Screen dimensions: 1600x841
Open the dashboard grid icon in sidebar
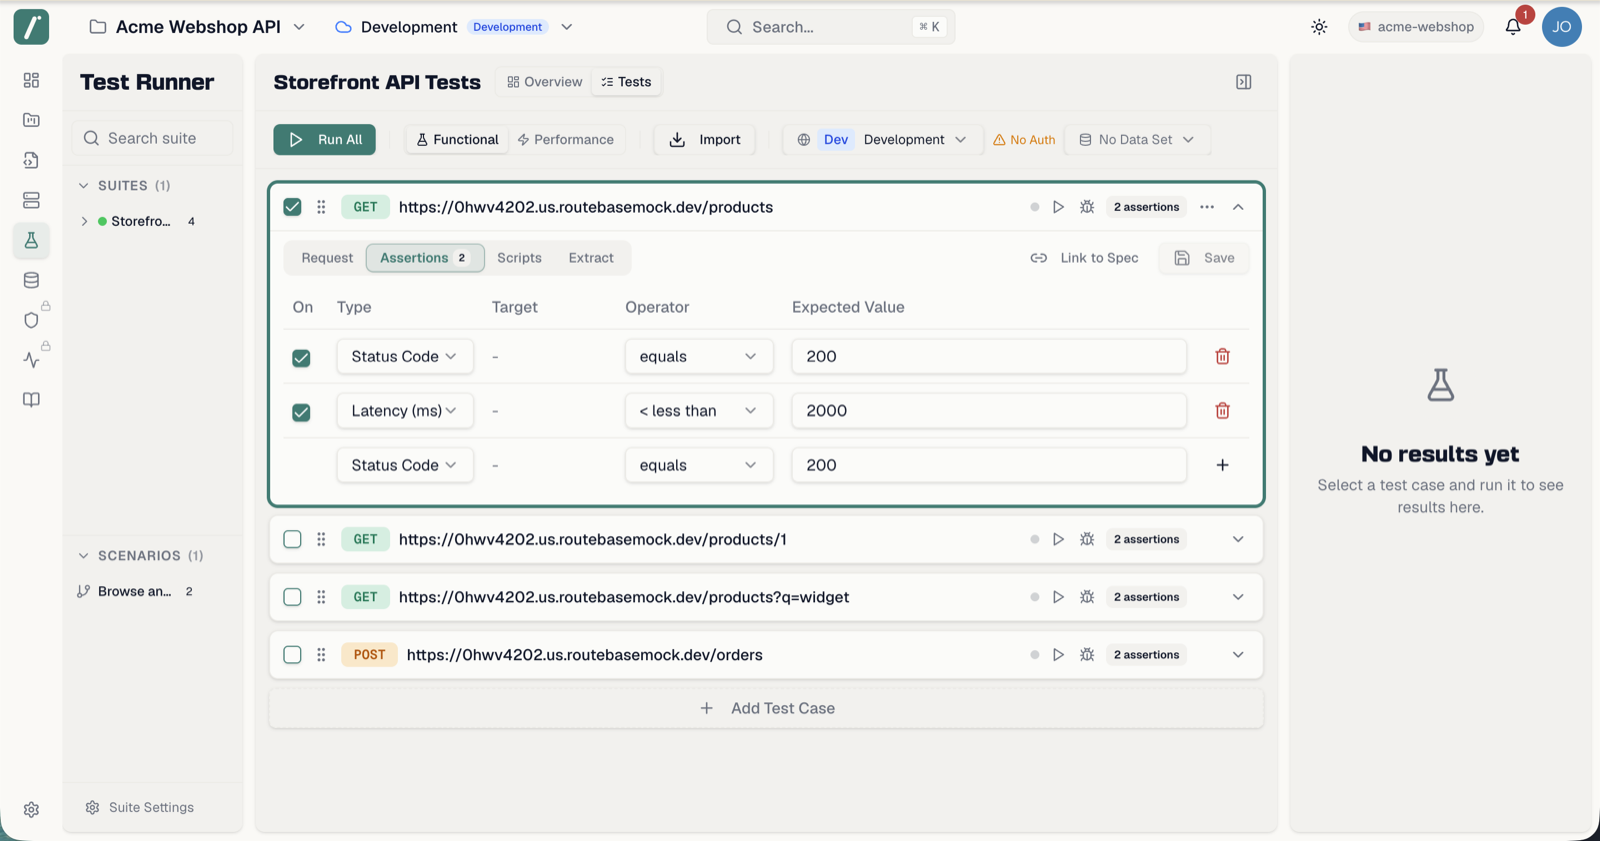pos(31,80)
